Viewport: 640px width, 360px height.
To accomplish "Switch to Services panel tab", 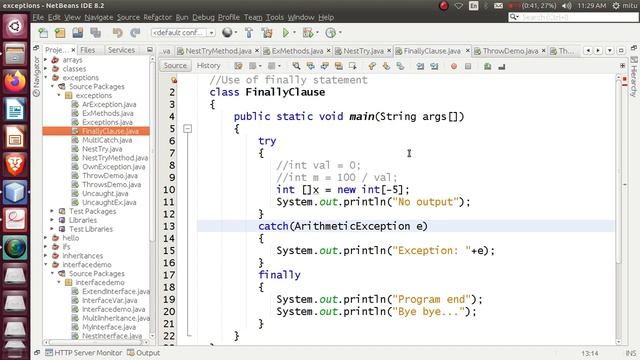I will pyautogui.click(x=121, y=50).
